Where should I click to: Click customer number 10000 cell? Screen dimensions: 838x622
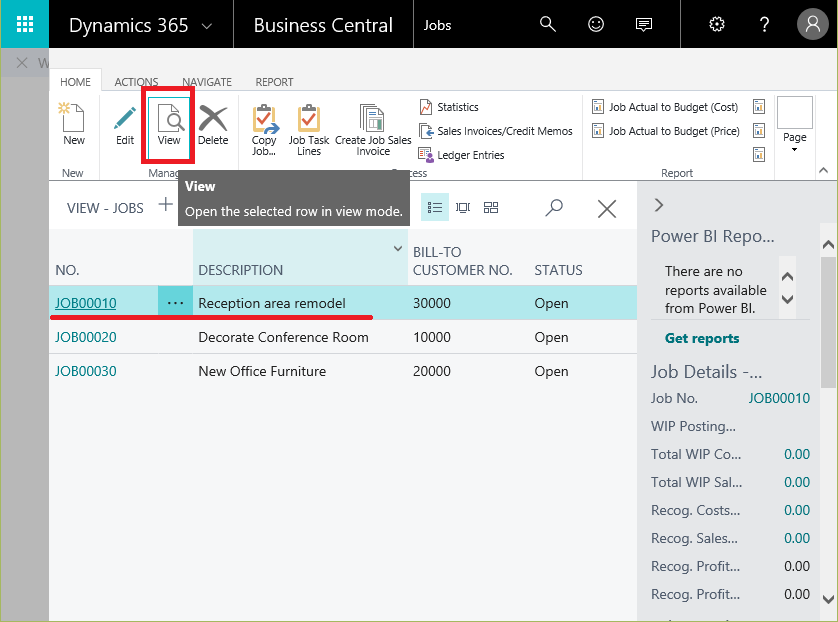[x=431, y=337]
